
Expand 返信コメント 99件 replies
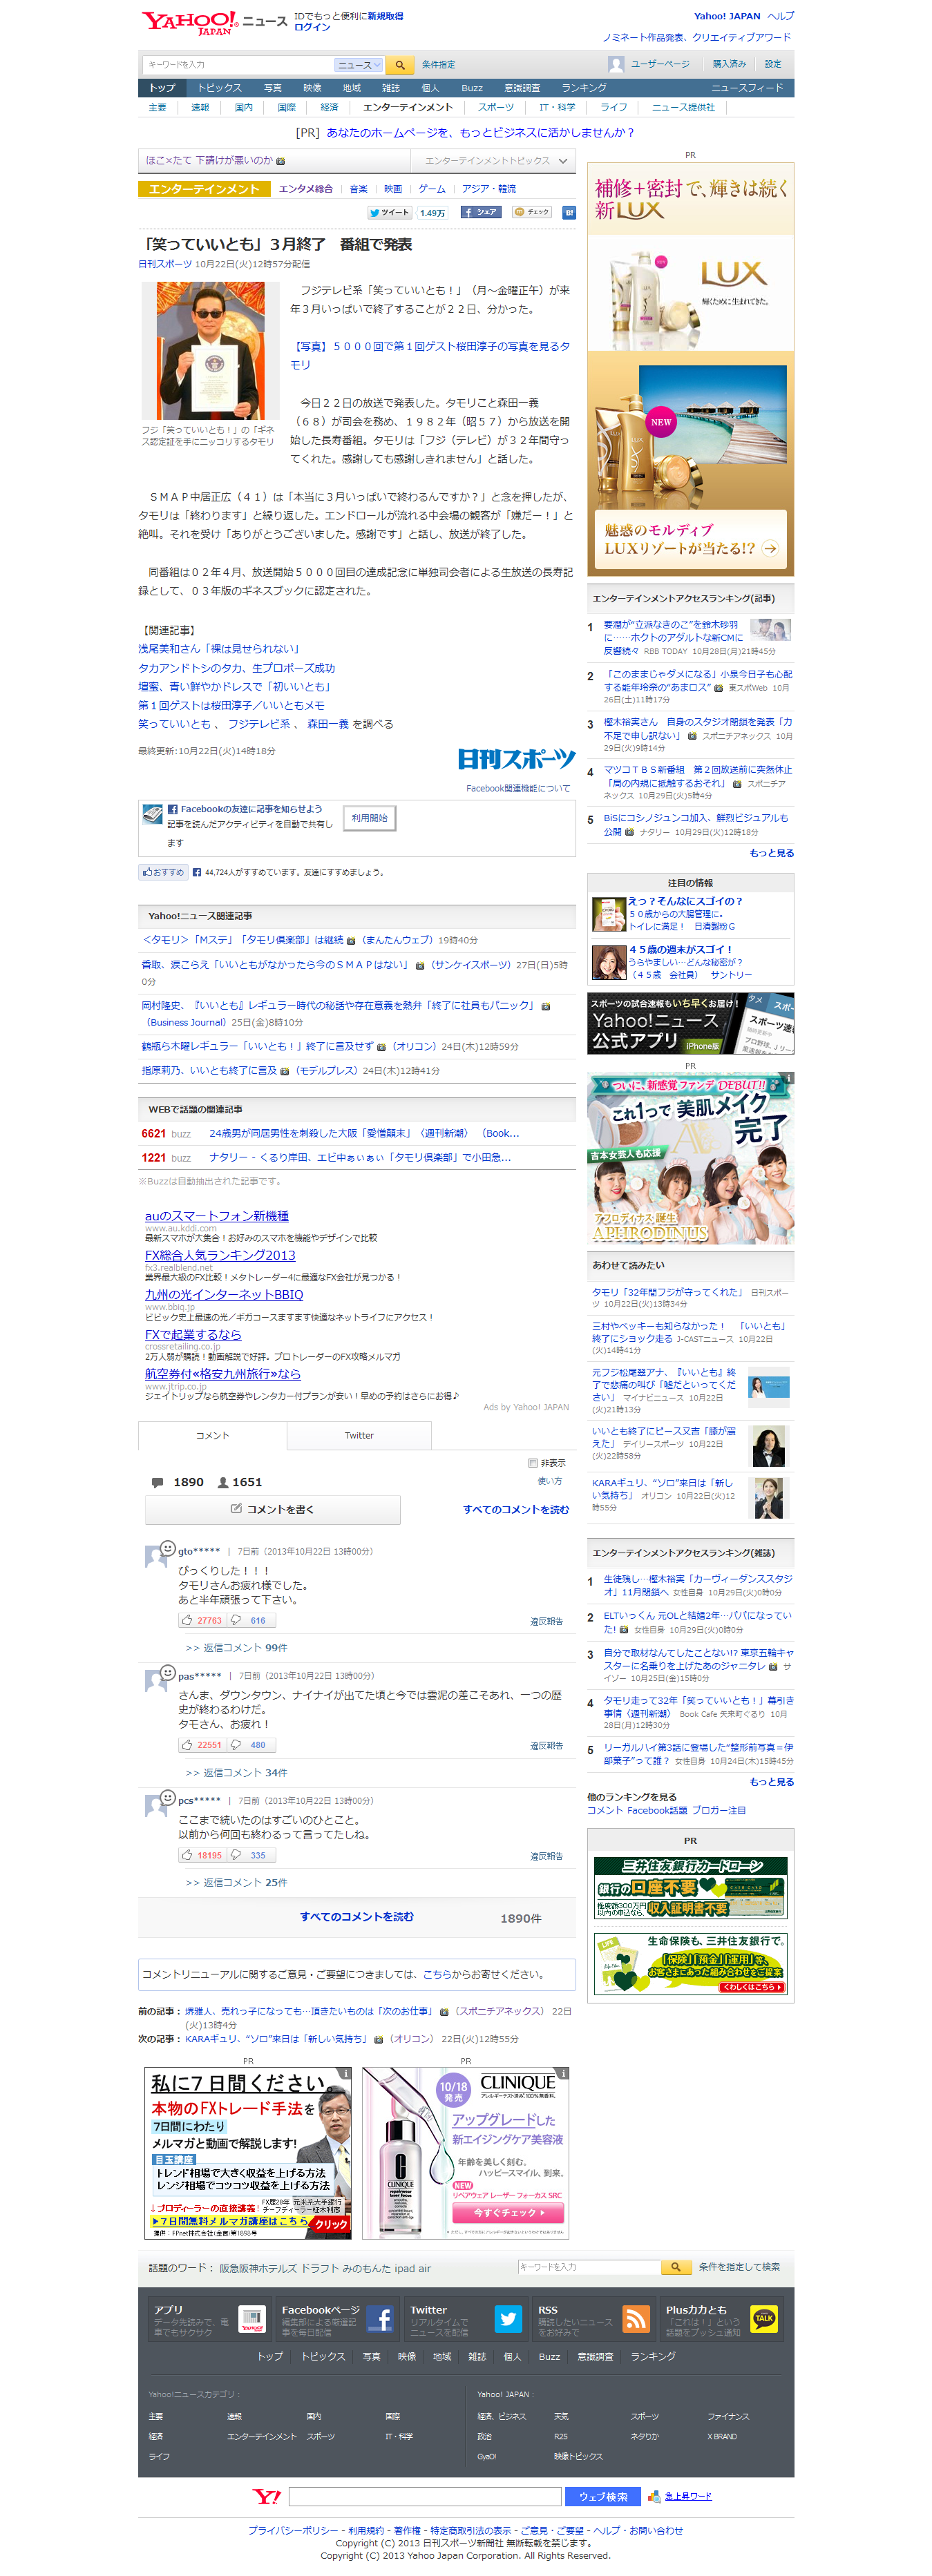pyautogui.click(x=237, y=1647)
